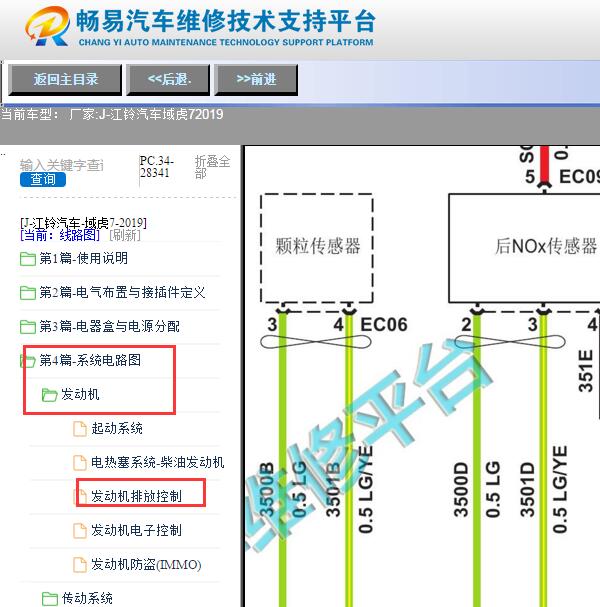The width and height of the screenshot is (600, 607).
Task: Click the 当前车型 vehicle info bar text
Action: pyautogui.click(x=112, y=115)
